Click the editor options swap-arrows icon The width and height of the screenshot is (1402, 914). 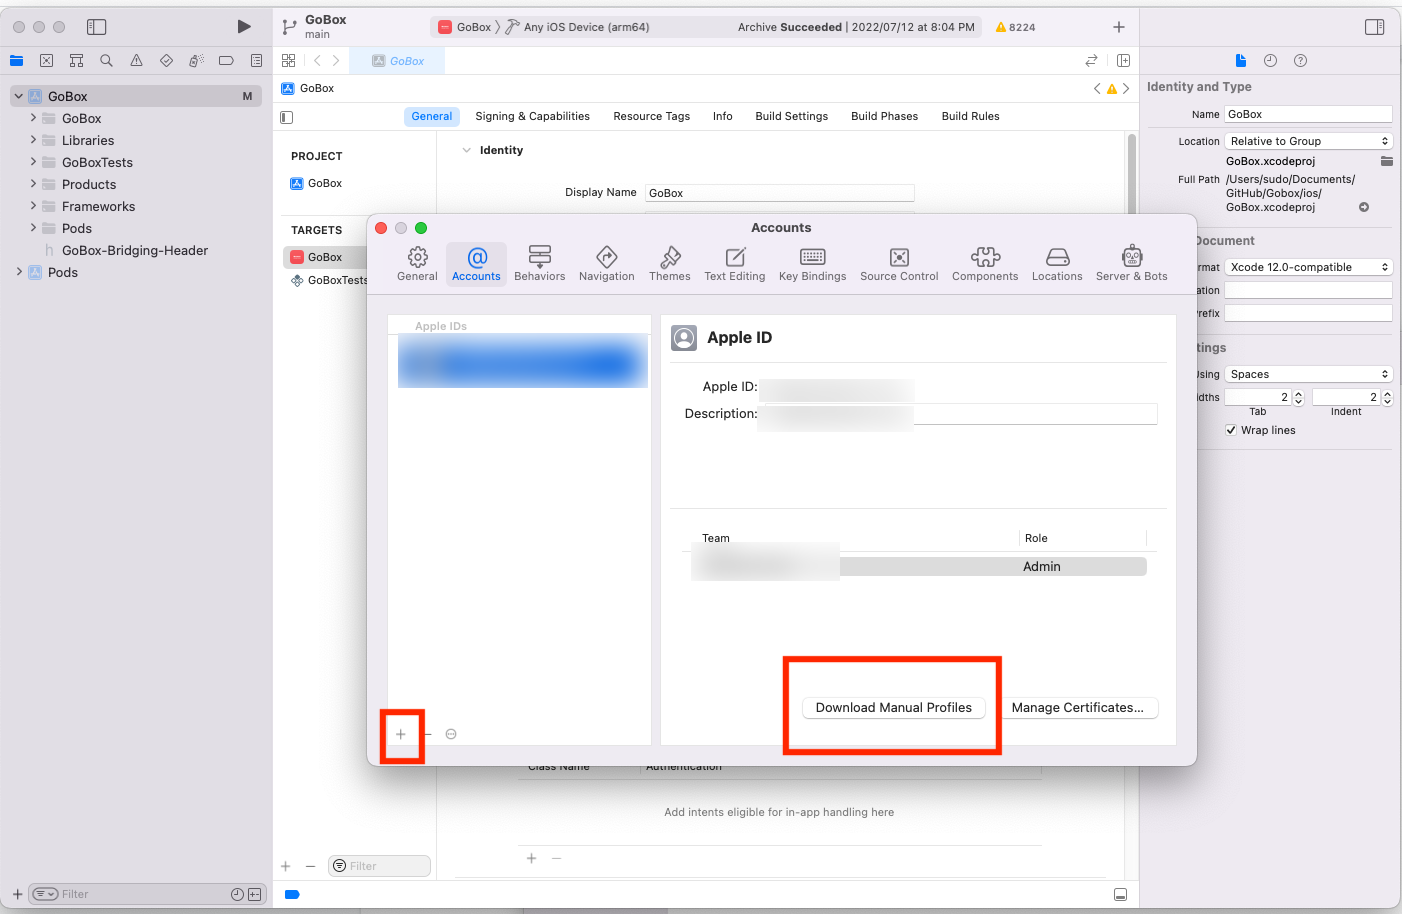(1091, 61)
